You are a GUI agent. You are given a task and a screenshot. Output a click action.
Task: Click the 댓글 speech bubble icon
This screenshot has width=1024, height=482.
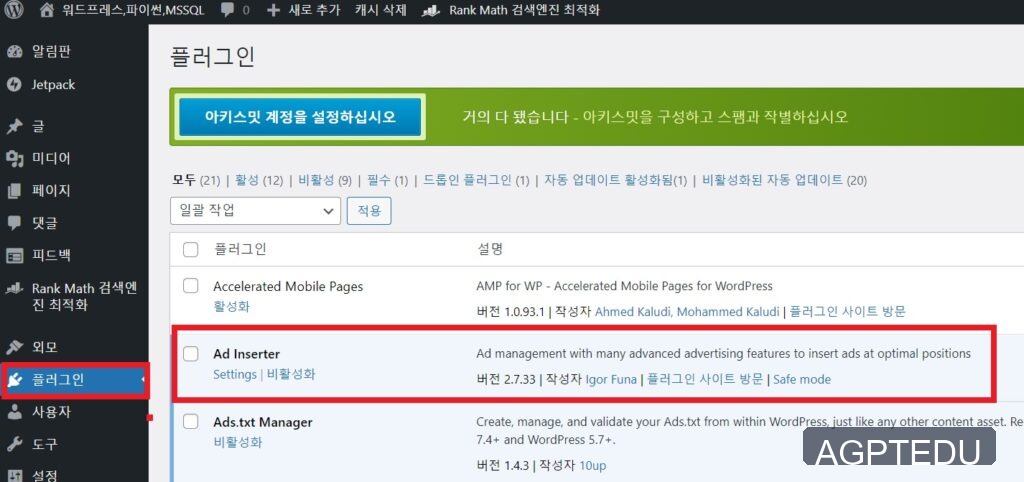point(14,224)
